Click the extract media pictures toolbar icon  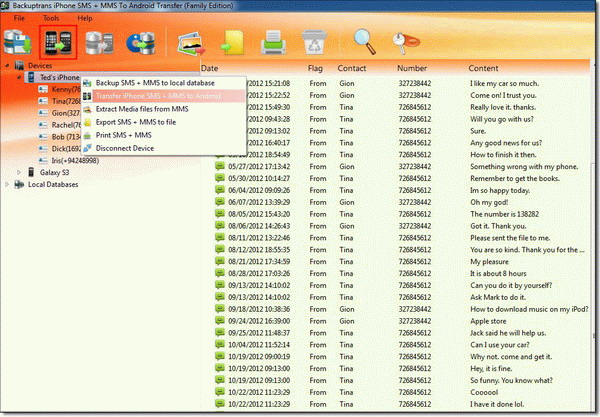pyautogui.click(x=191, y=43)
